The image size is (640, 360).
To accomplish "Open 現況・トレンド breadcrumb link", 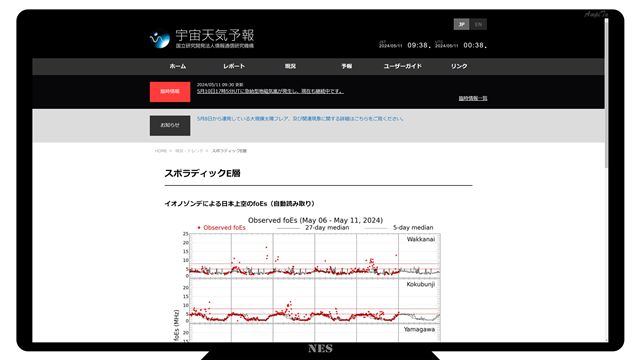I will [189, 151].
